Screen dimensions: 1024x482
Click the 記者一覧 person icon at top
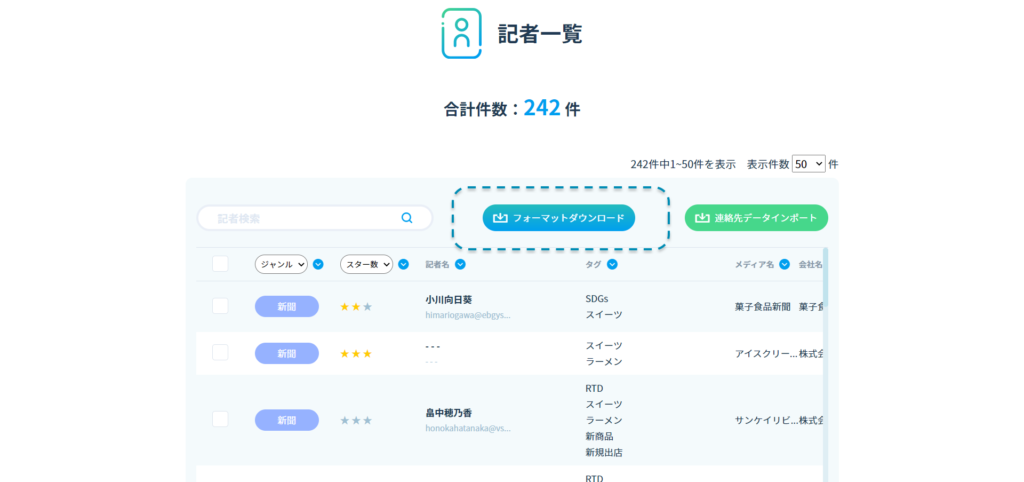pos(461,33)
